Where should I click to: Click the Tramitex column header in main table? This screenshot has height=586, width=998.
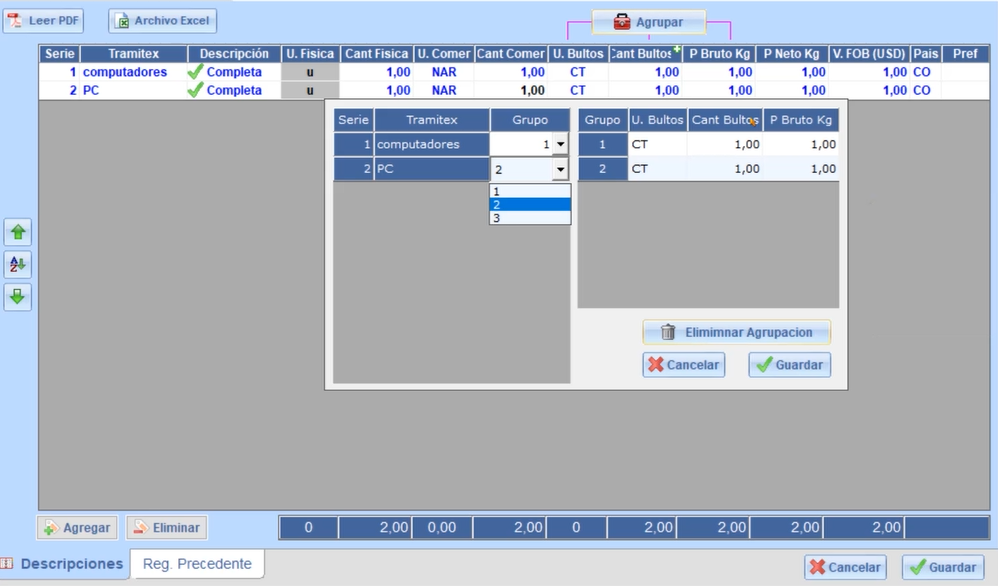tap(133, 54)
